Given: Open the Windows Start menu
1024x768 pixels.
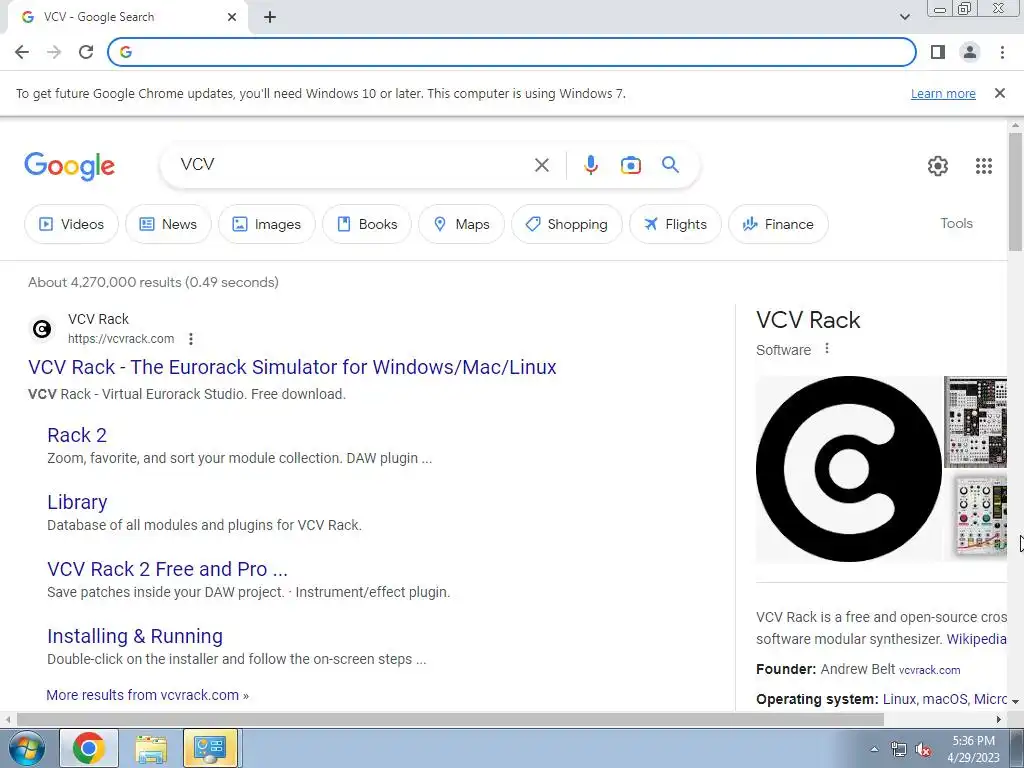Looking at the screenshot, I should point(25,748).
